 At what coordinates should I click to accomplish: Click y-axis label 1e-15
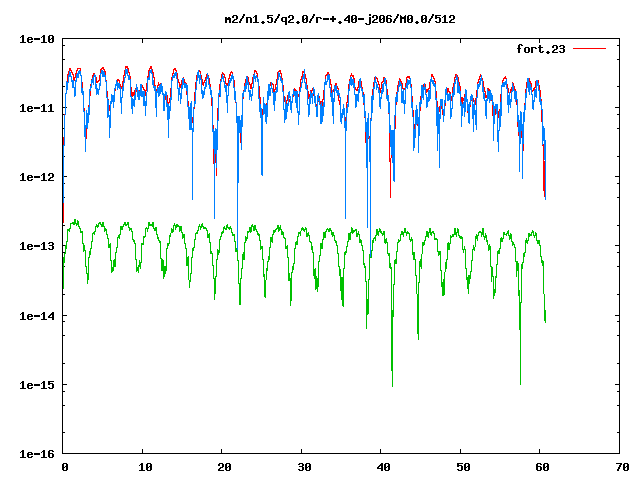tap(37, 385)
